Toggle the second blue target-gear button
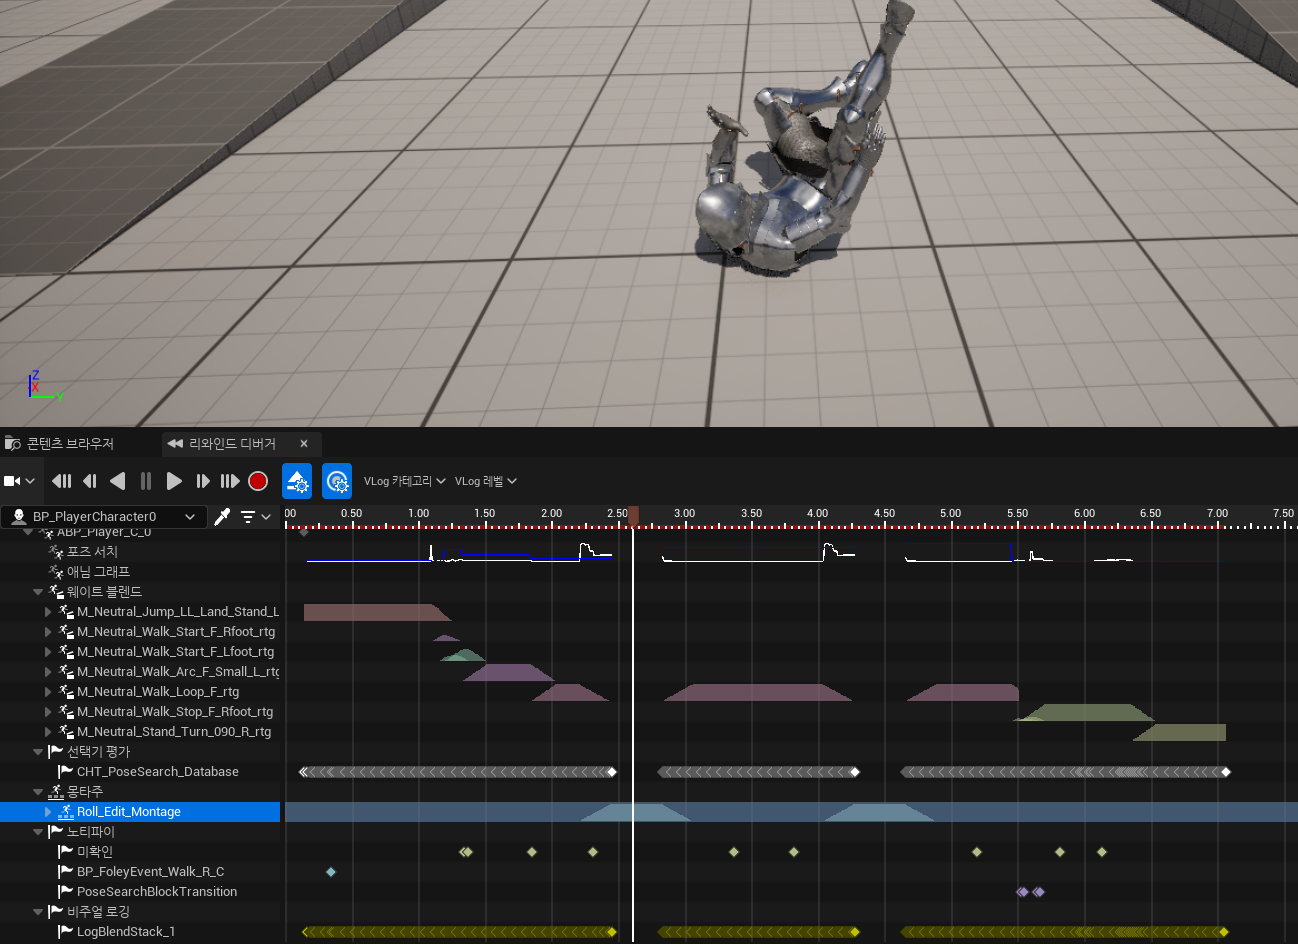1298x944 pixels. 337,481
